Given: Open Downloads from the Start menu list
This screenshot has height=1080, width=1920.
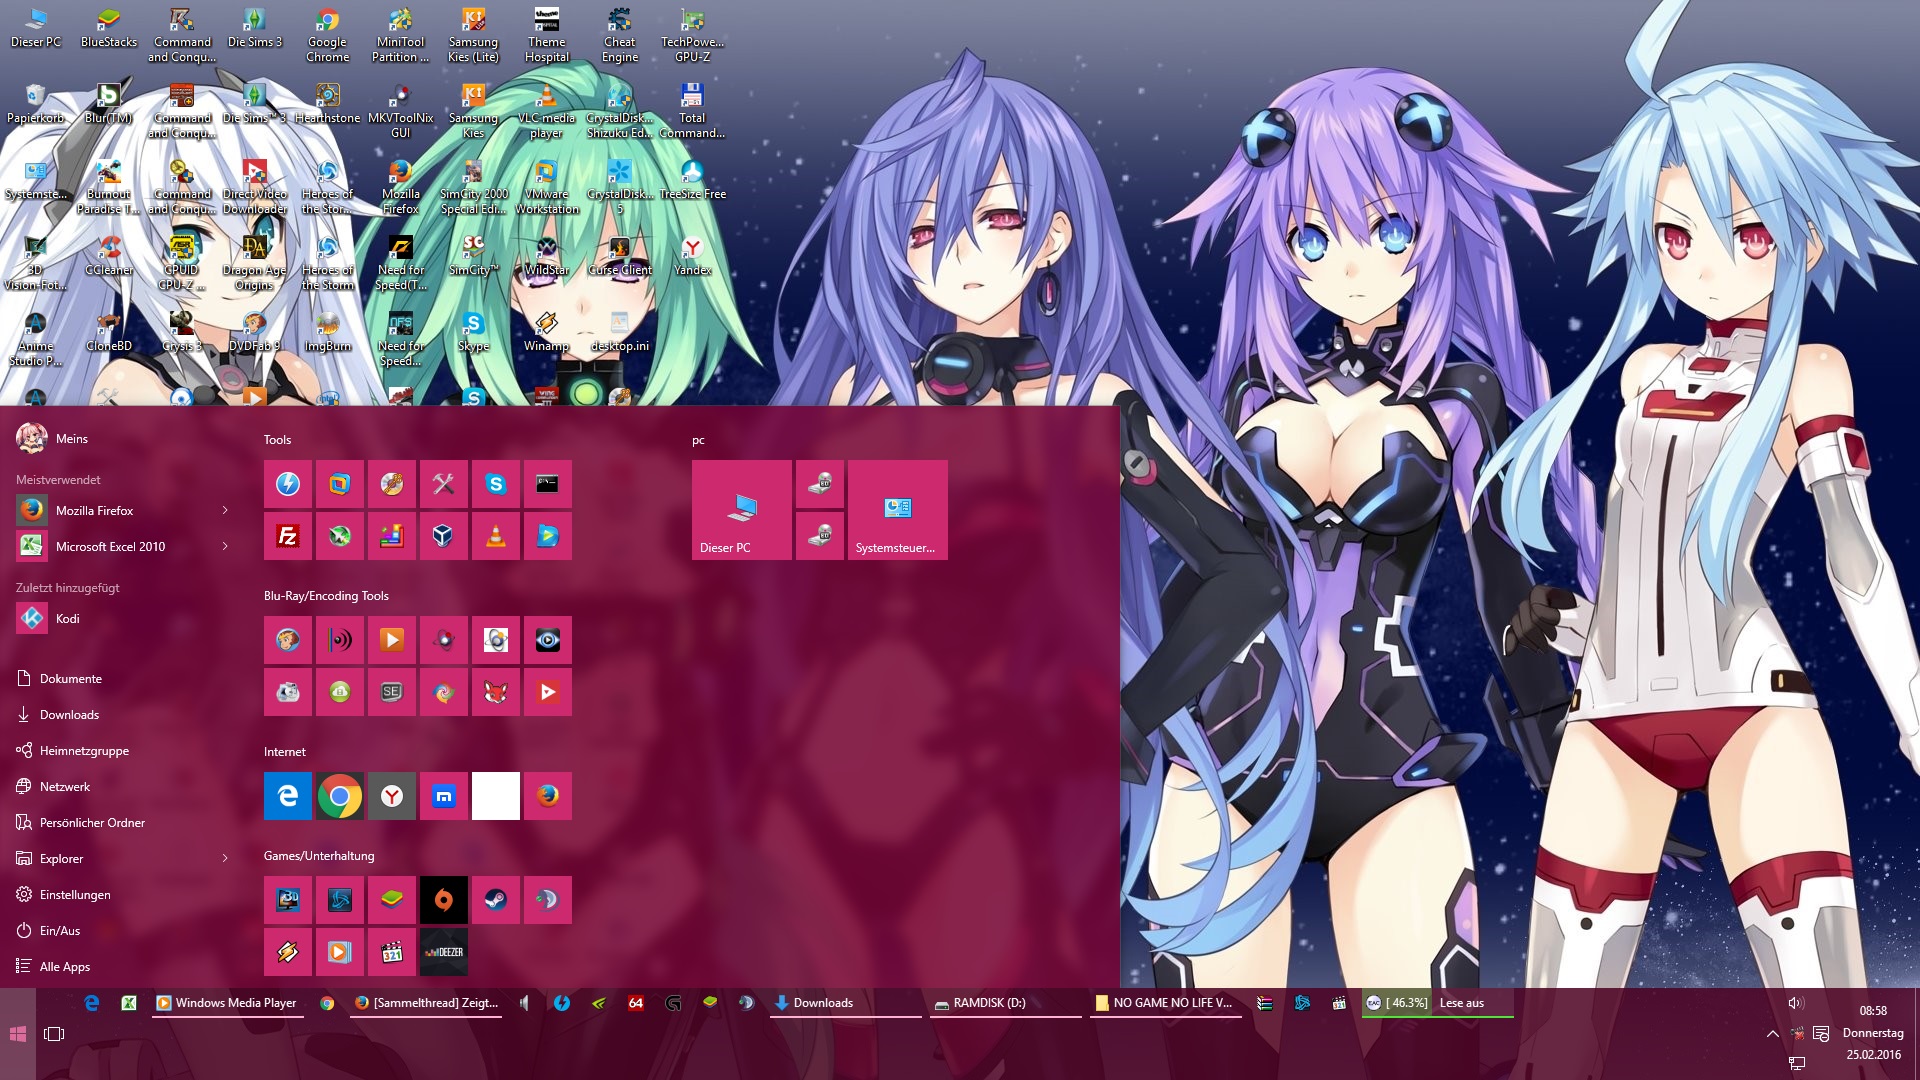Looking at the screenshot, I should pyautogui.click(x=69, y=715).
